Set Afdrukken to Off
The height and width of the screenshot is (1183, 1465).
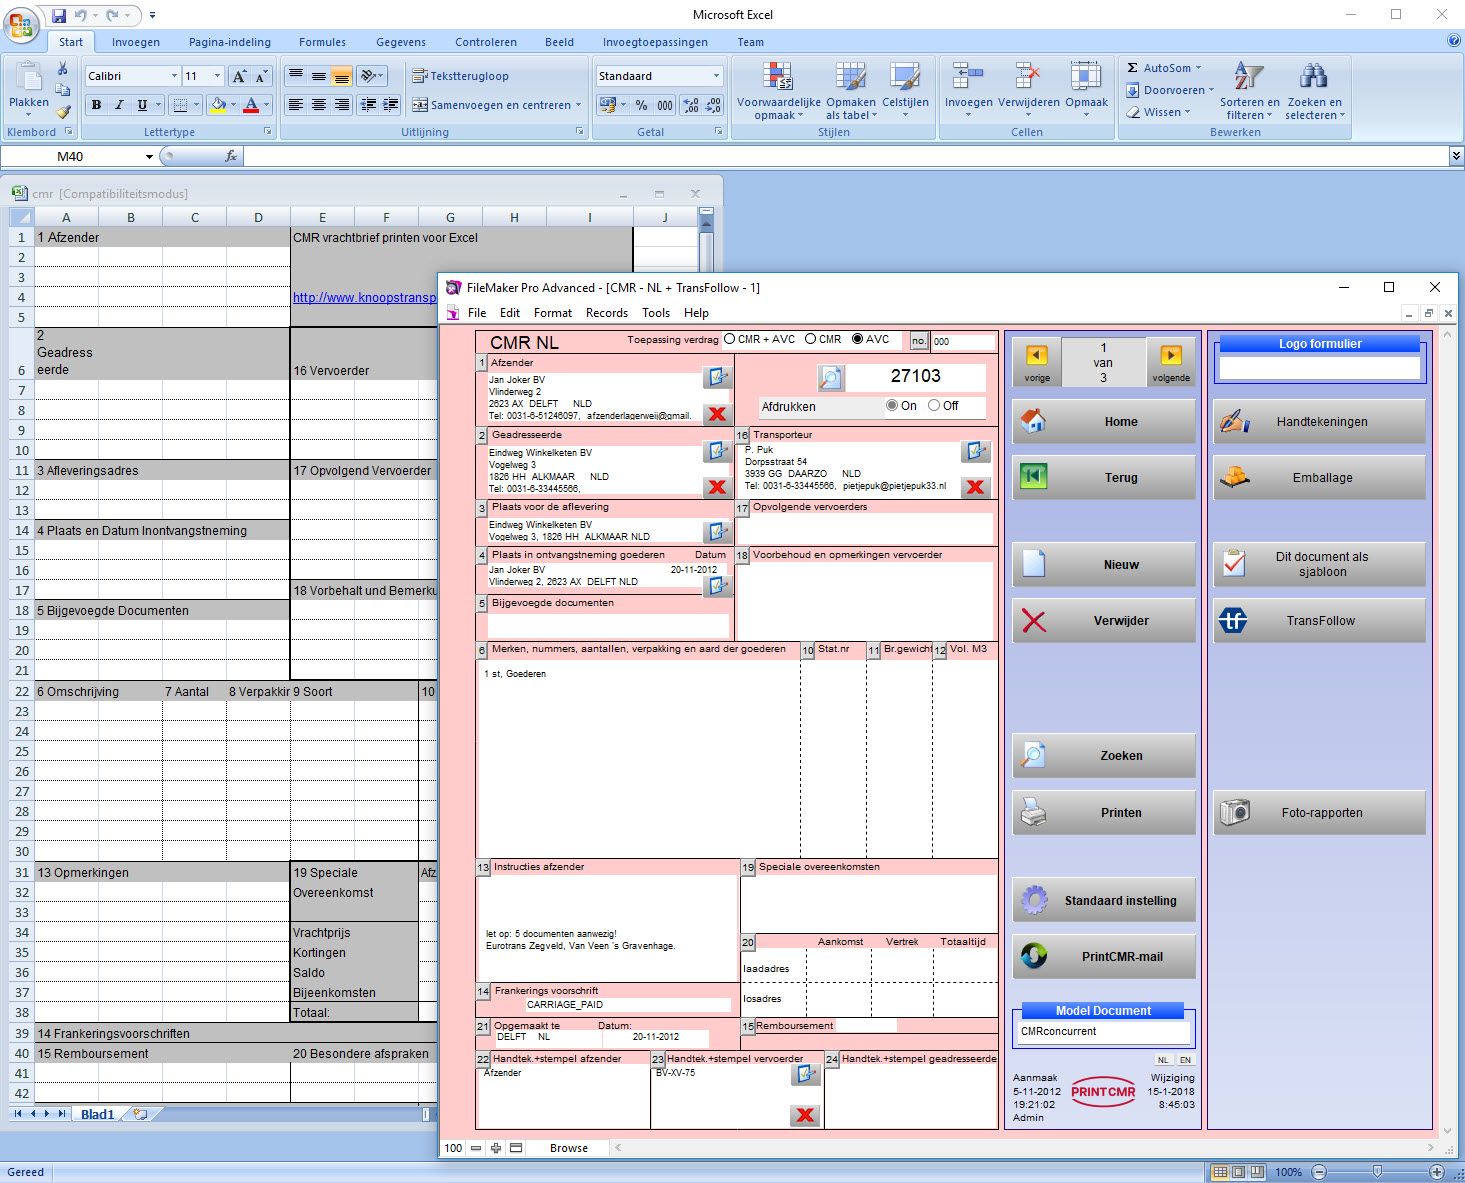coord(934,406)
